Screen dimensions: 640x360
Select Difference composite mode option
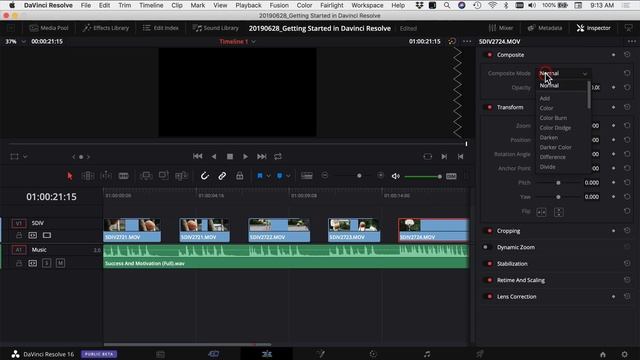(x=553, y=157)
